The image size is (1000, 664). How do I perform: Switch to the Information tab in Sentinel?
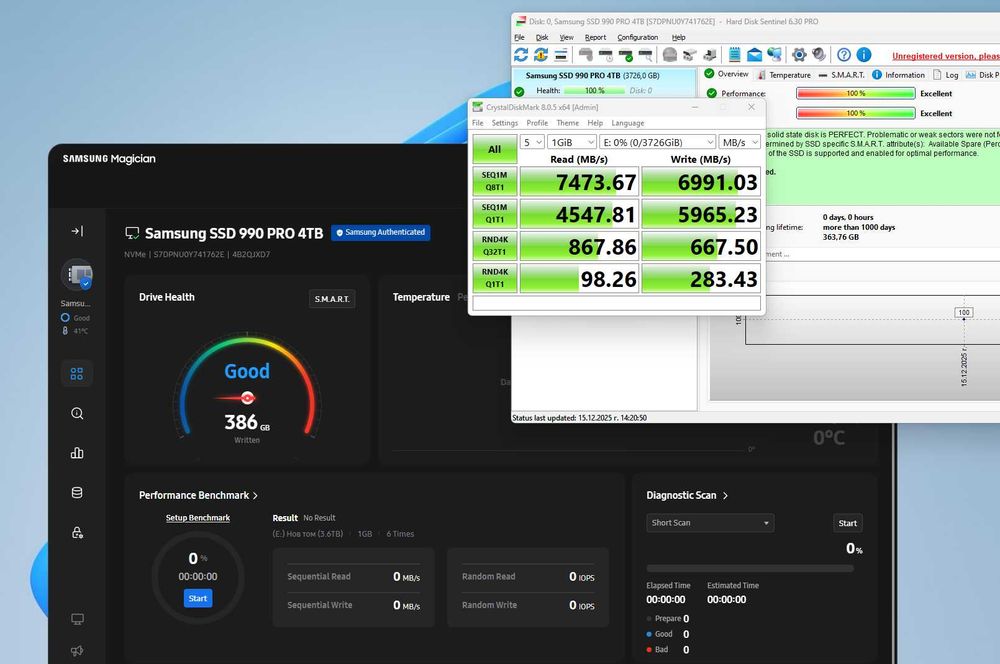point(898,75)
